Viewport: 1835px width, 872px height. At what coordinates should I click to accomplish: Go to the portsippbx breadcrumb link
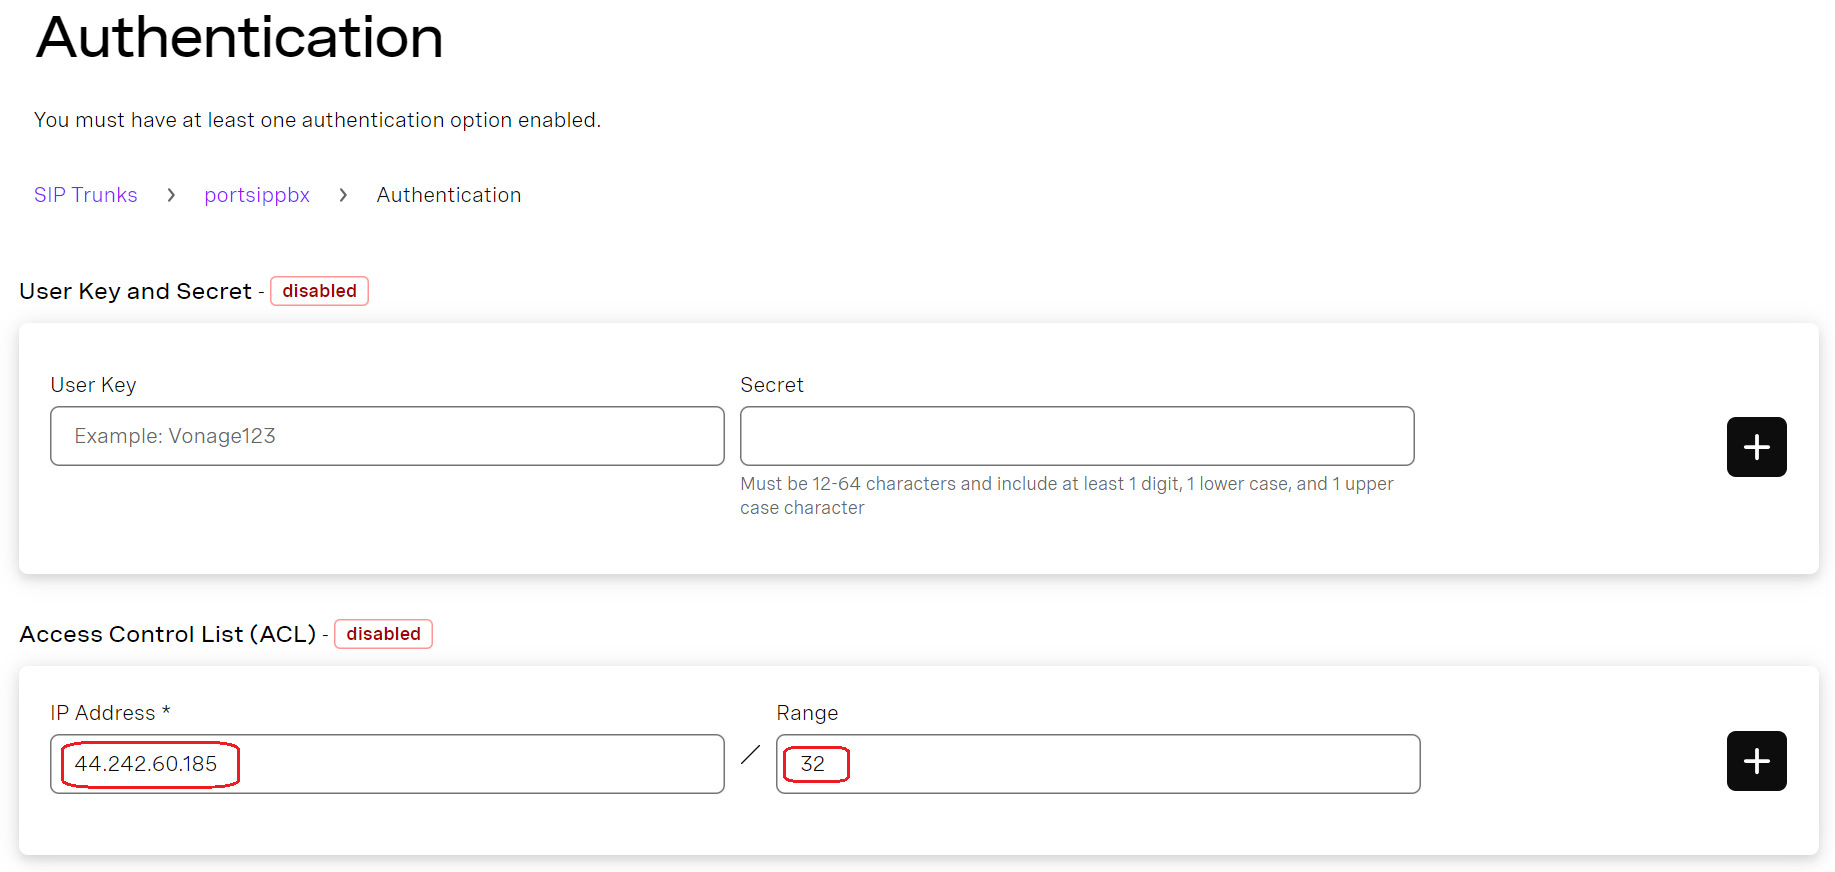coord(257,195)
